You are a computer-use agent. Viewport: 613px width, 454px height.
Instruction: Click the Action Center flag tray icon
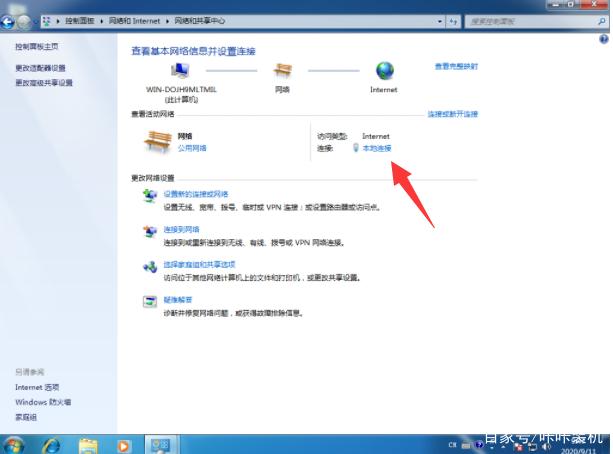519,447
